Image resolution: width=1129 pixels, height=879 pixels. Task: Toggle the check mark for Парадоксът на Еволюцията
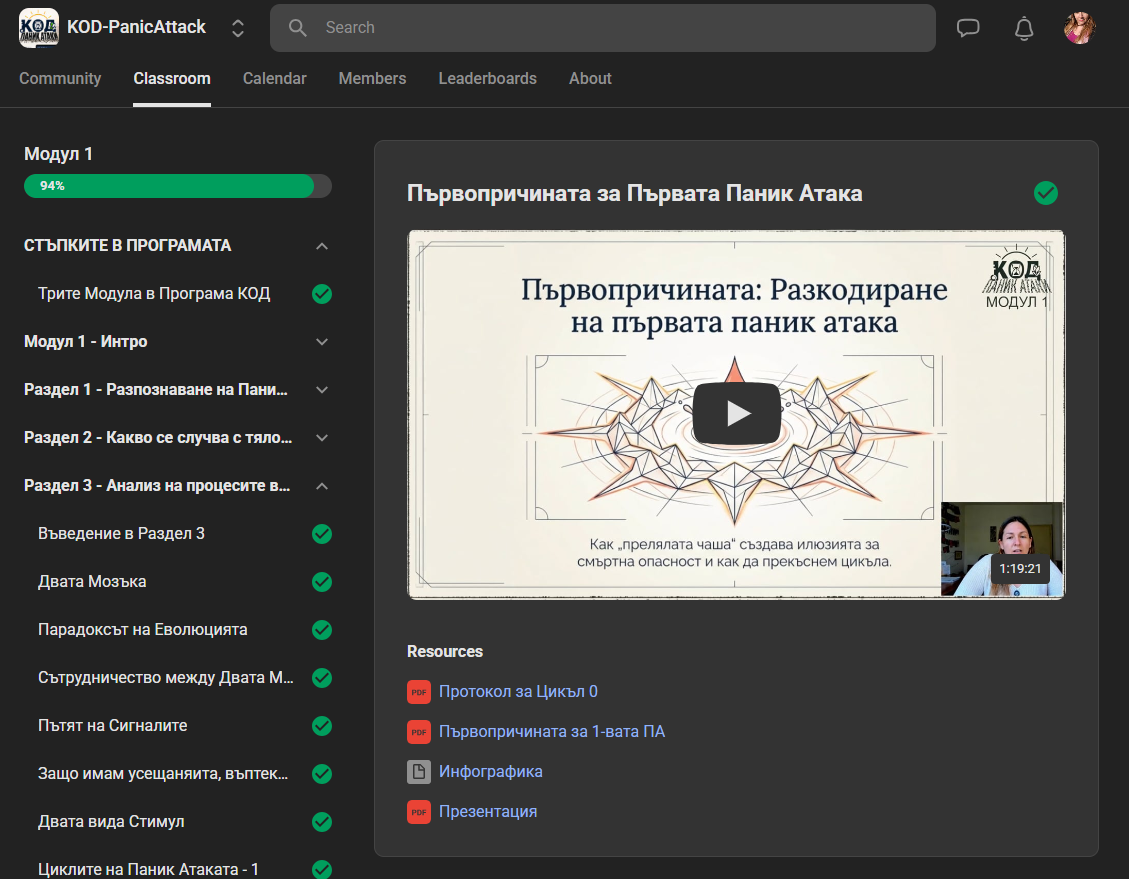coord(322,630)
